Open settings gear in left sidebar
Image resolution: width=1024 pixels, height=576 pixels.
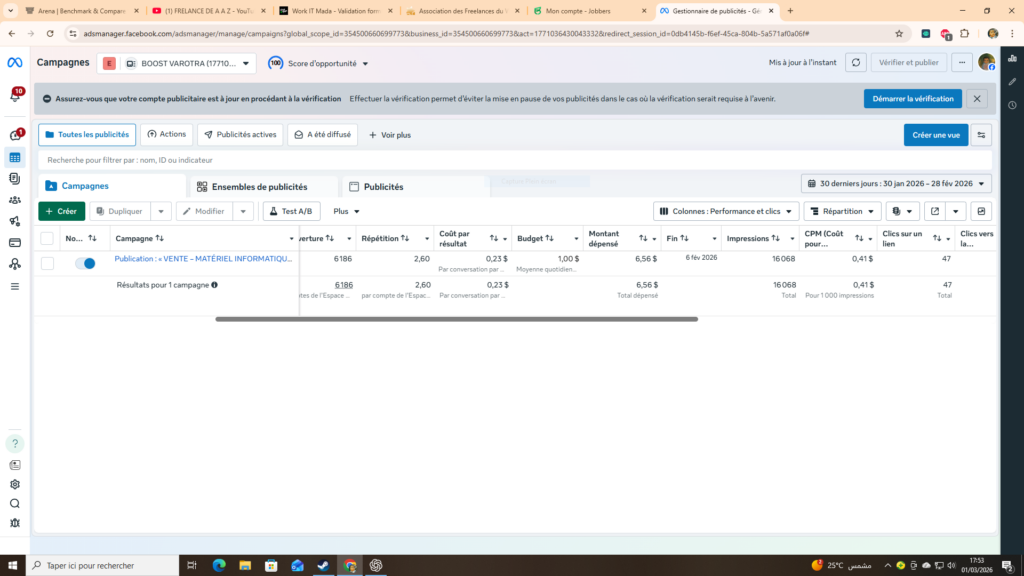click(x=15, y=485)
